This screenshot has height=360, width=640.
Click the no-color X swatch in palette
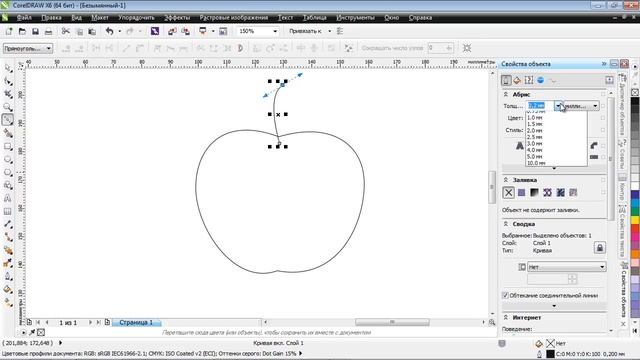[635, 93]
